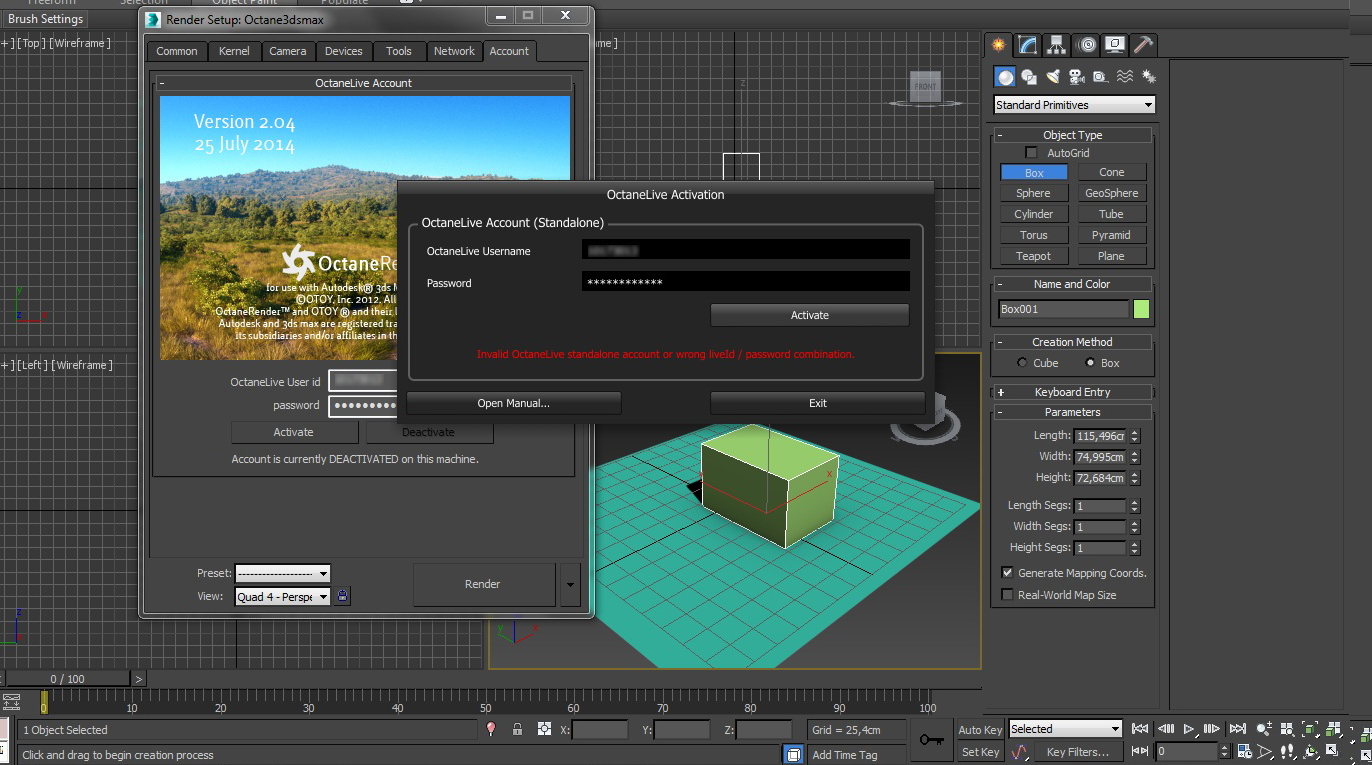This screenshot has width=1372, height=765.
Task: Click the green Box001 color swatch
Action: 1141,310
